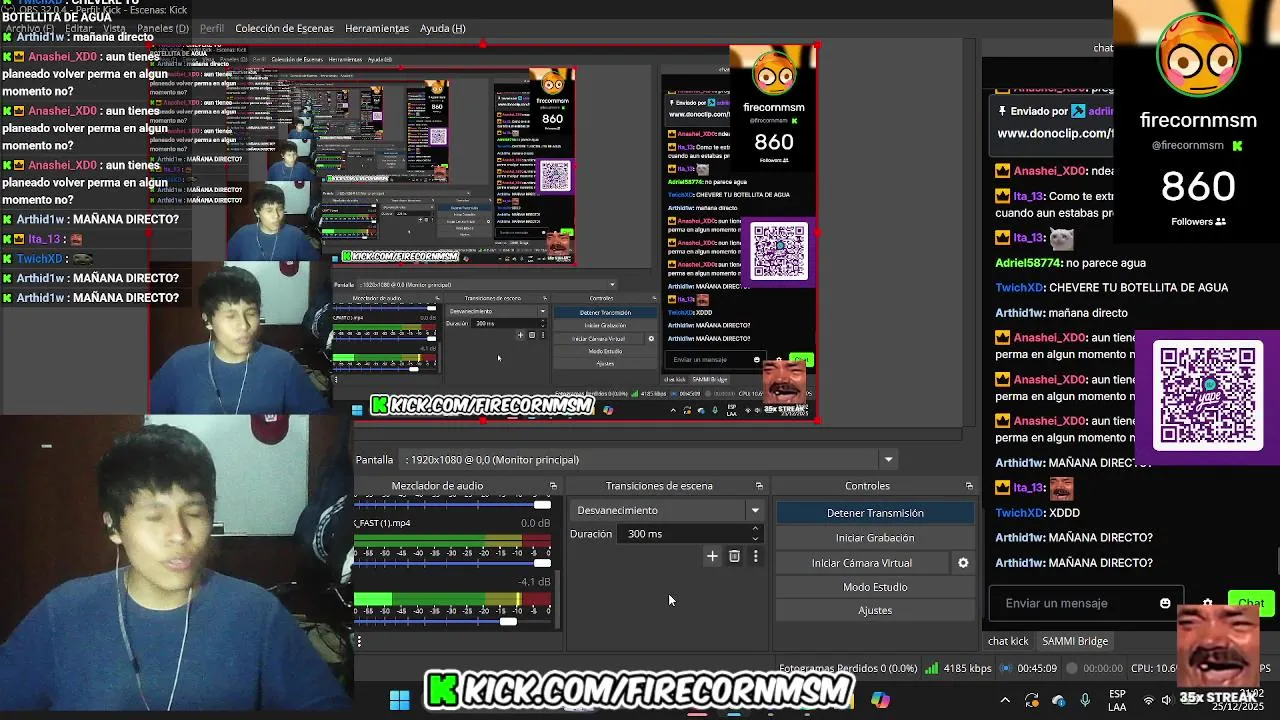Click the microphone tray icon
This screenshot has width=1280, height=720.
(x=1085, y=701)
